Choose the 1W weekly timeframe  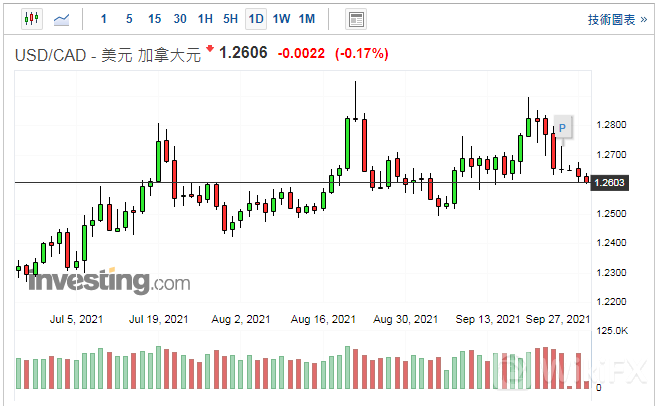pyautogui.click(x=281, y=19)
